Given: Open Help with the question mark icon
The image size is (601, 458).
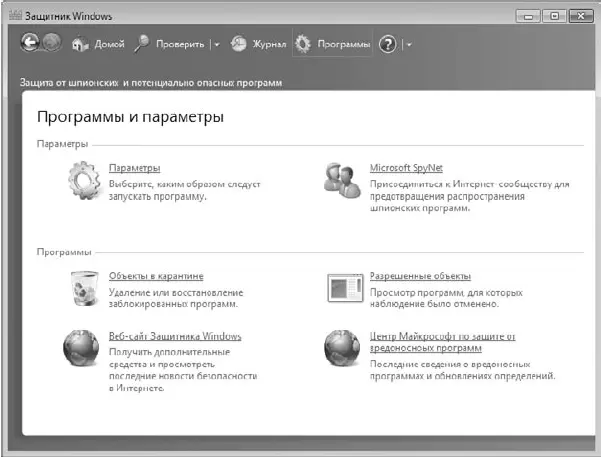Looking at the screenshot, I should point(389,45).
